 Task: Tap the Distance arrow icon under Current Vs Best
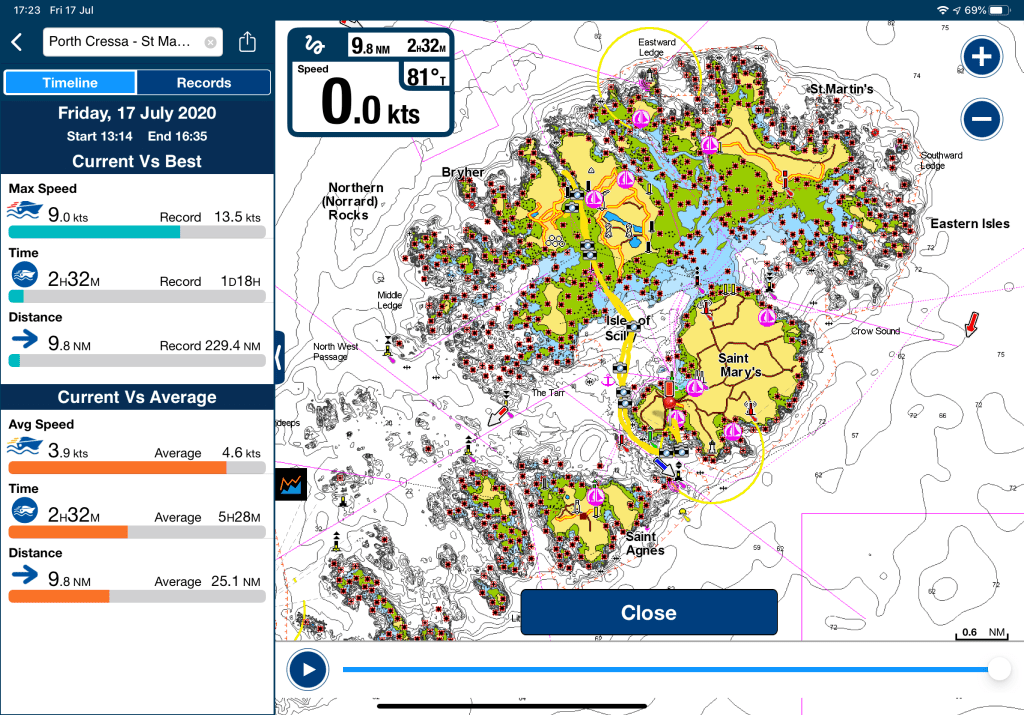coord(24,341)
